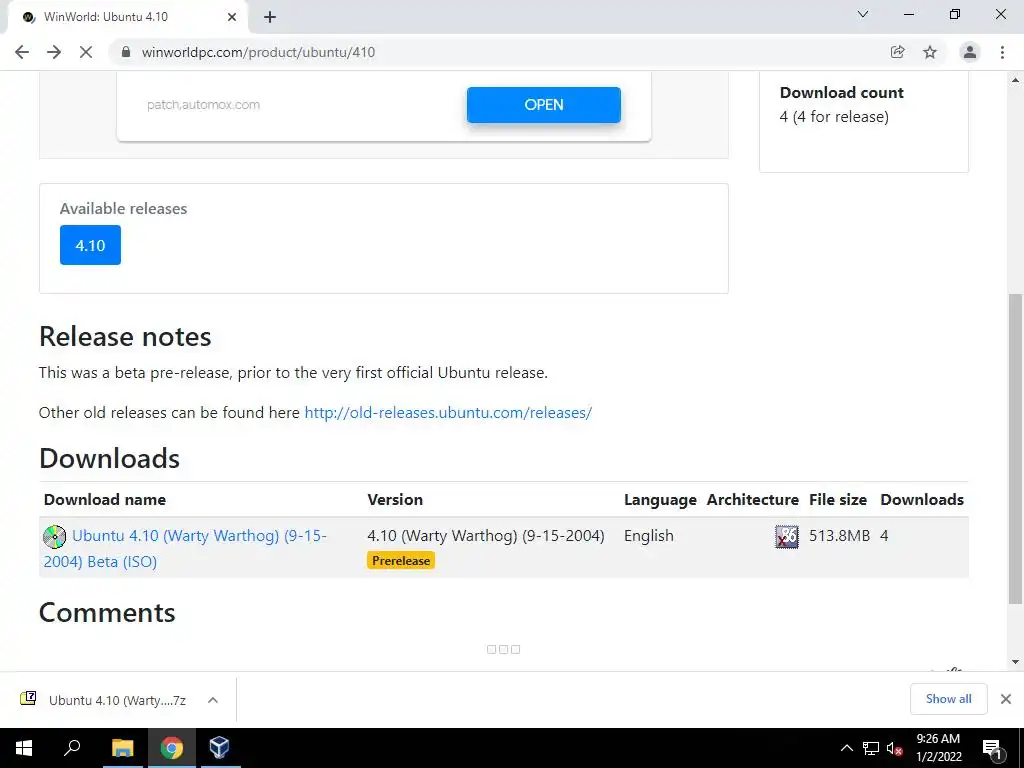
Task: Select the WinWorld: Ubuntu 4.10 tab
Action: [x=127, y=17]
